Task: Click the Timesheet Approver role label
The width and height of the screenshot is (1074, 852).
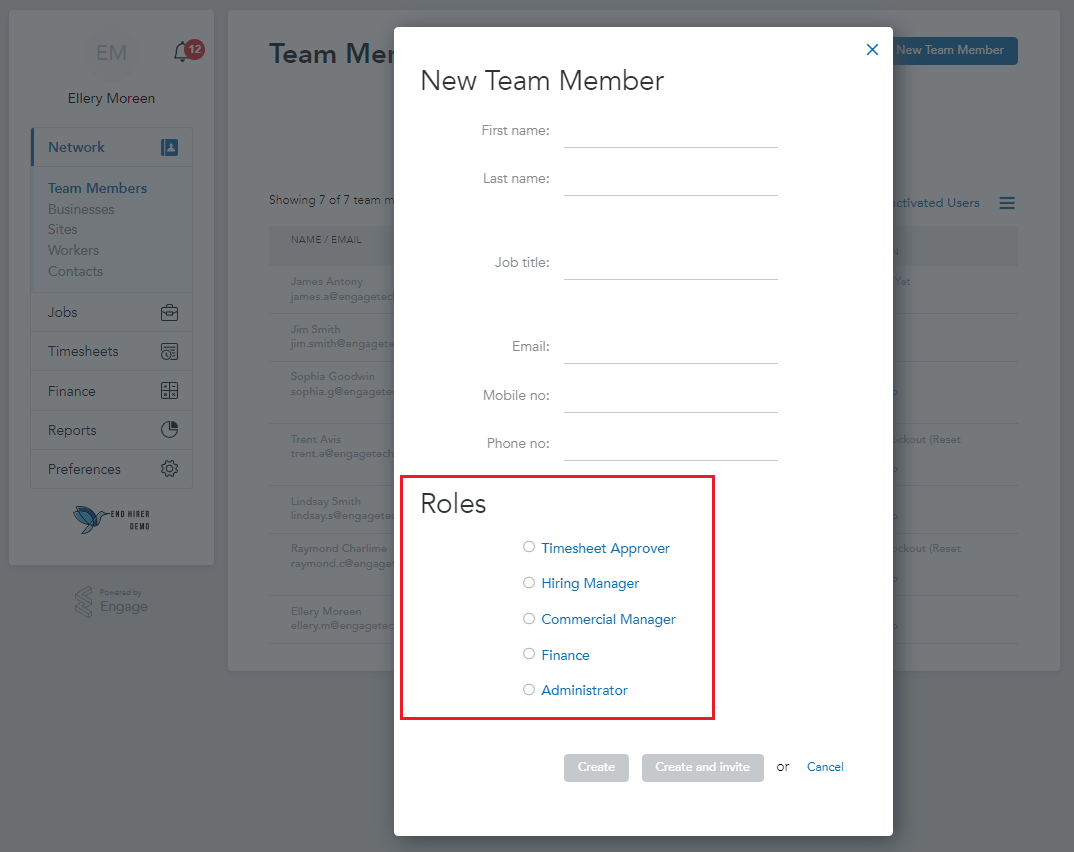Action: [x=605, y=549]
